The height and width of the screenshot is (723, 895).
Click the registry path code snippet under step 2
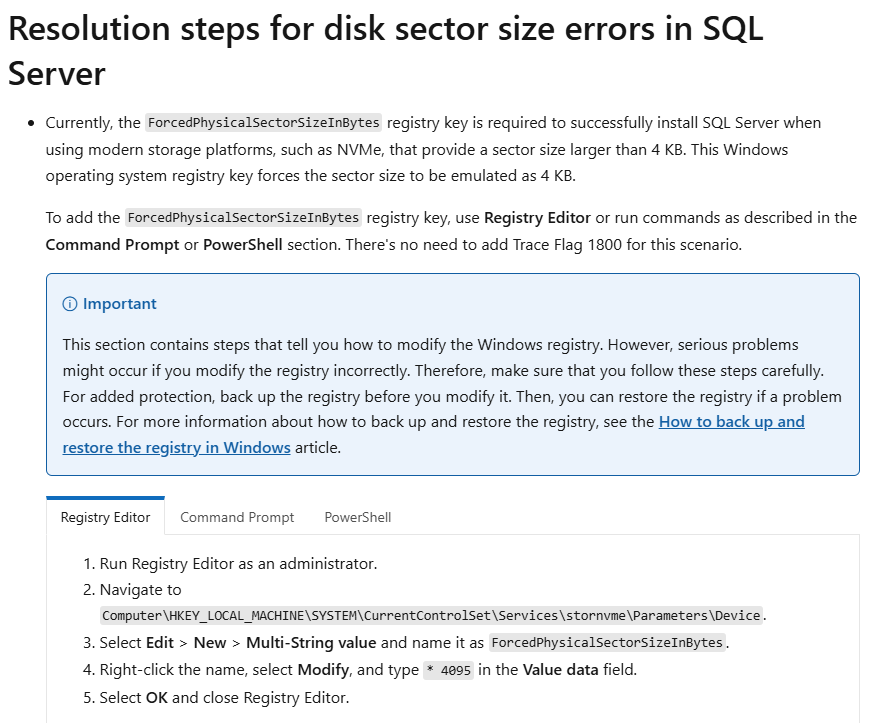430,615
